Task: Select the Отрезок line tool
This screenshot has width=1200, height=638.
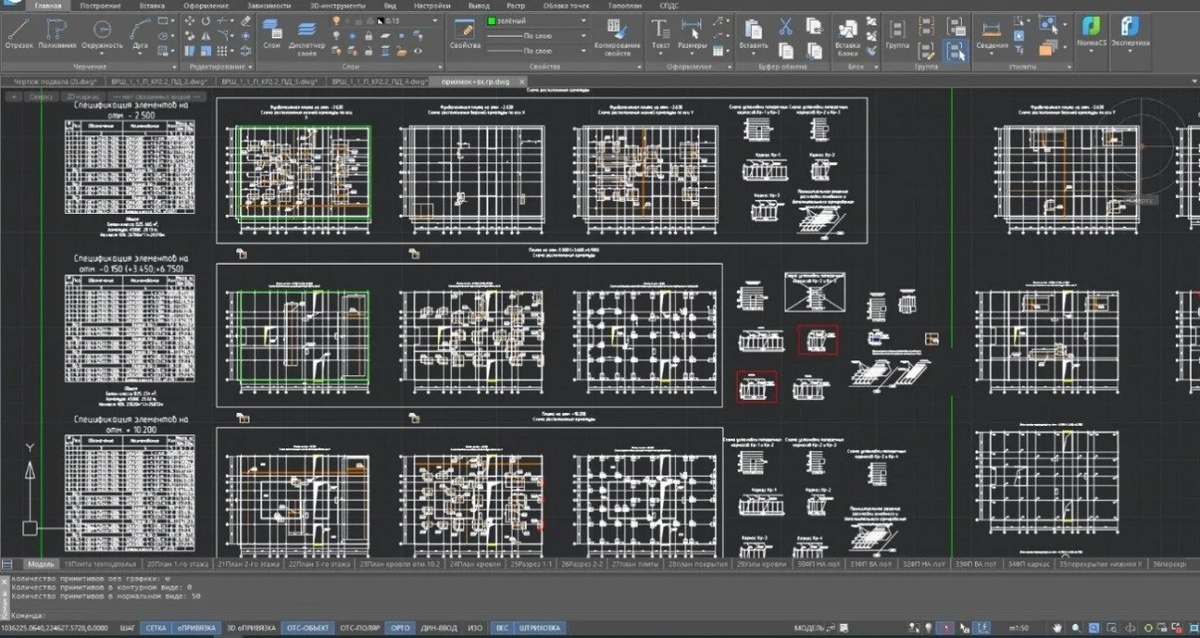Action: coord(20,34)
